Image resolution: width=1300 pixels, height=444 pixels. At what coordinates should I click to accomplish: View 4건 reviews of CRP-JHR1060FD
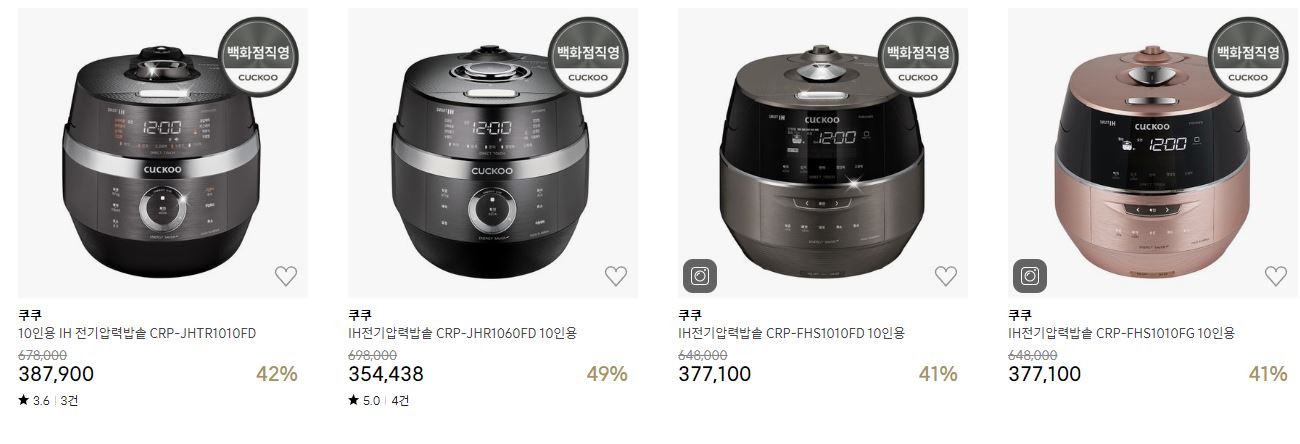pos(400,401)
